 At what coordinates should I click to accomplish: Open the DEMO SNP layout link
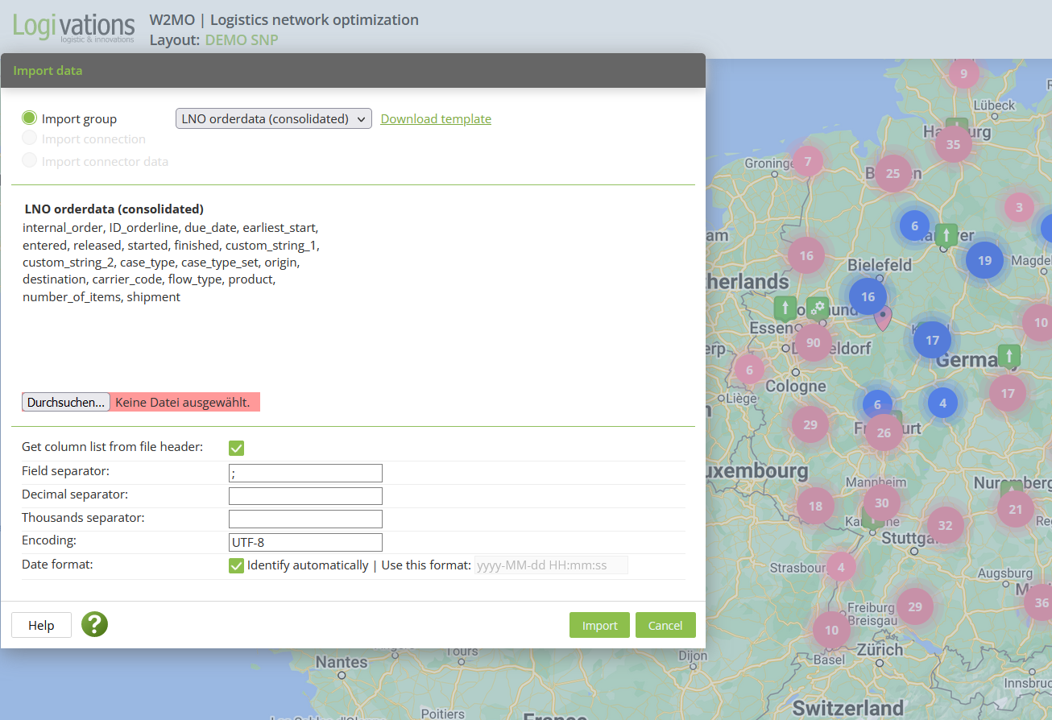click(242, 40)
